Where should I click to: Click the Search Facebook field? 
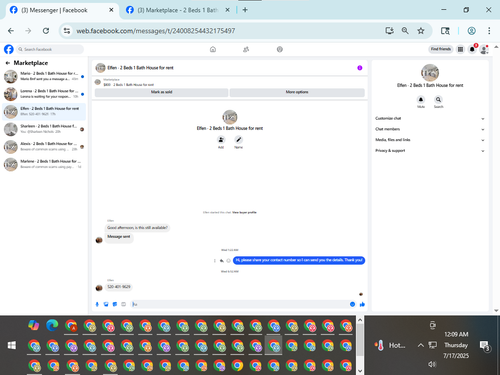pyautogui.click(x=50, y=49)
